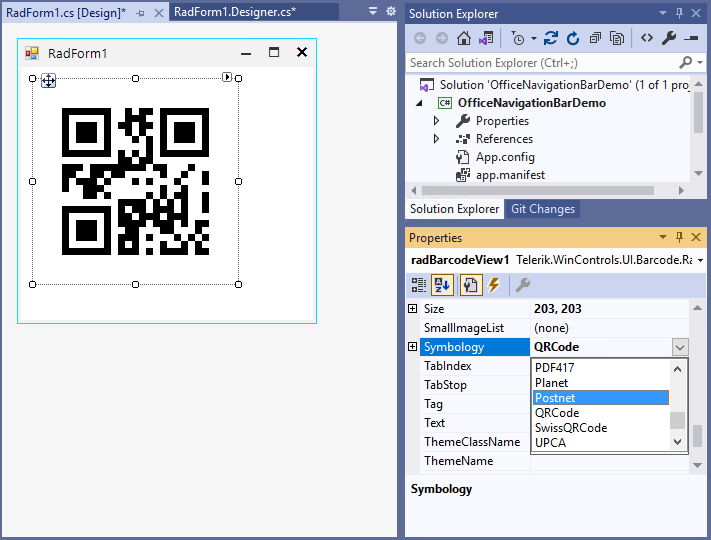The width and height of the screenshot is (711, 540).
Task: Click the Size value 203, 203
Action: click(x=557, y=308)
